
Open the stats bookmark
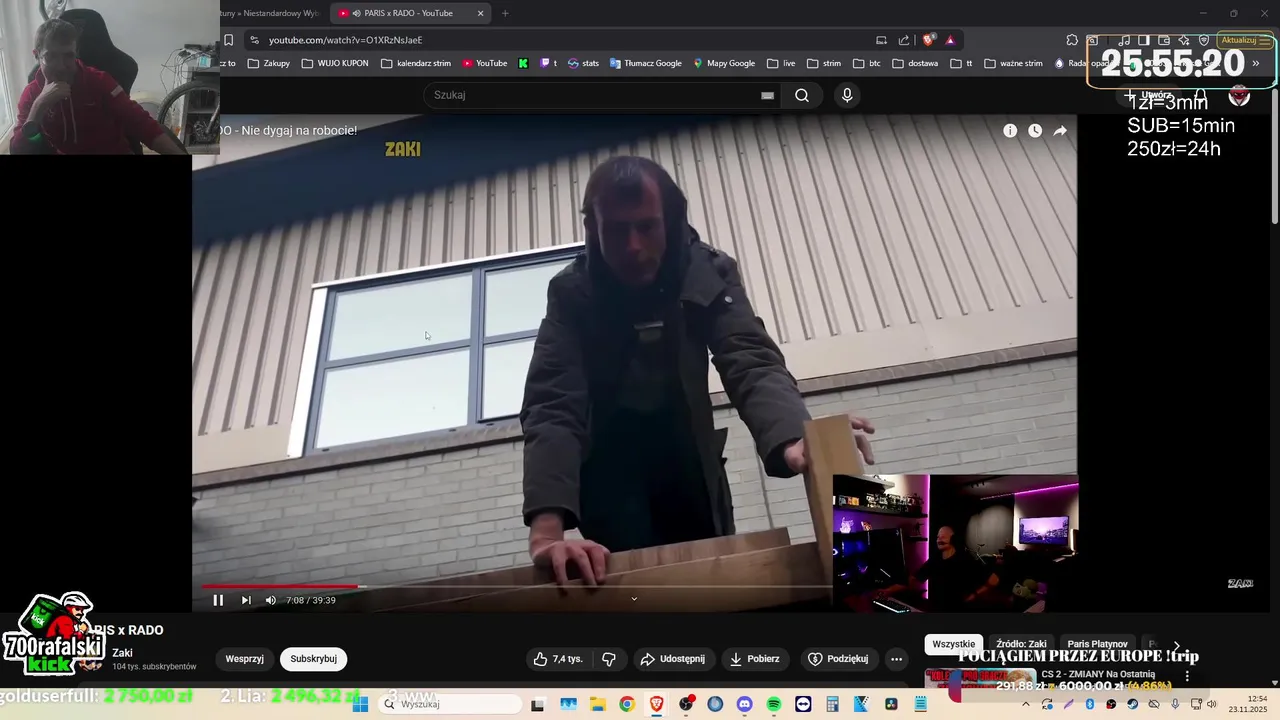tap(583, 63)
